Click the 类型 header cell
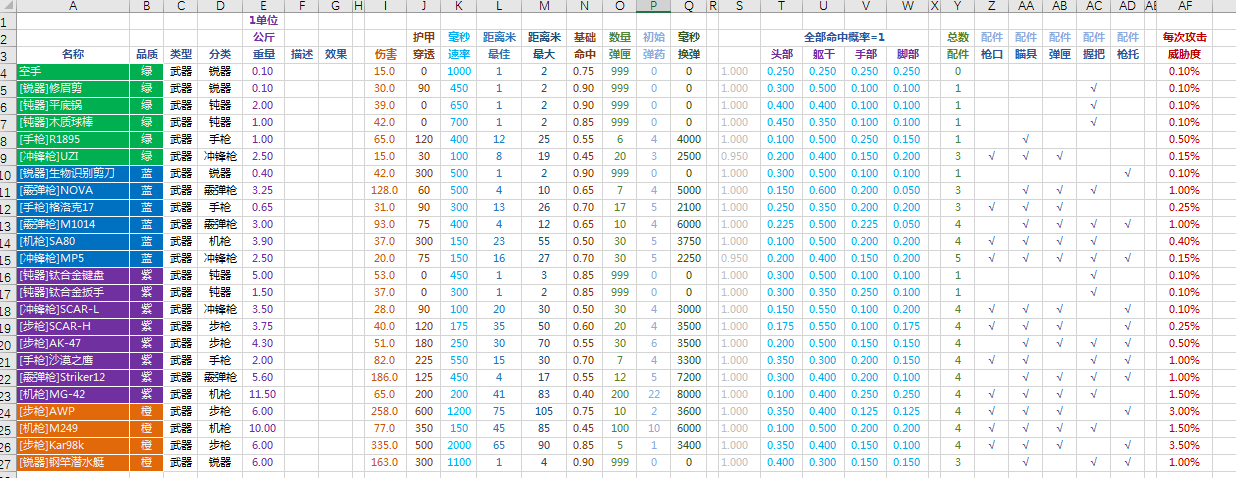 point(180,54)
